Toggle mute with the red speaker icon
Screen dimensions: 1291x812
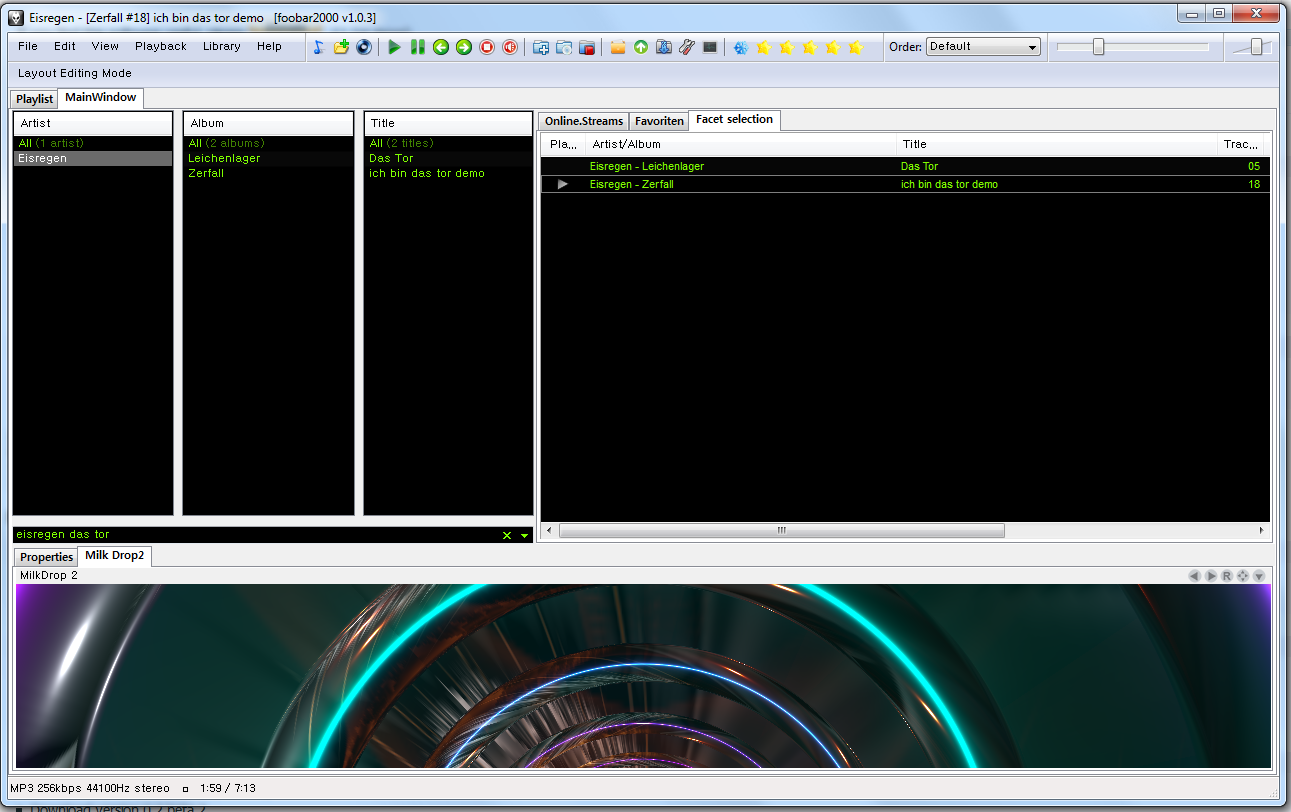tap(510, 47)
